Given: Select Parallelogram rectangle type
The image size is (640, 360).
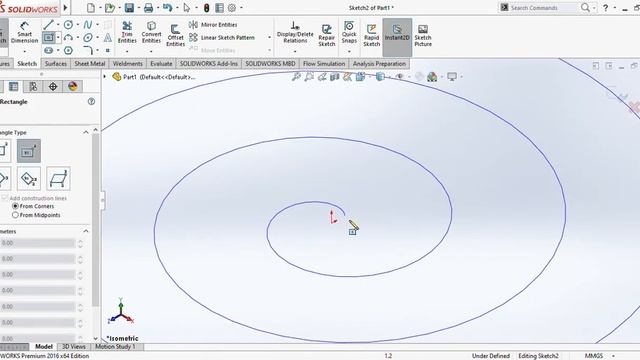Looking at the screenshot, I should coord(58,178).
